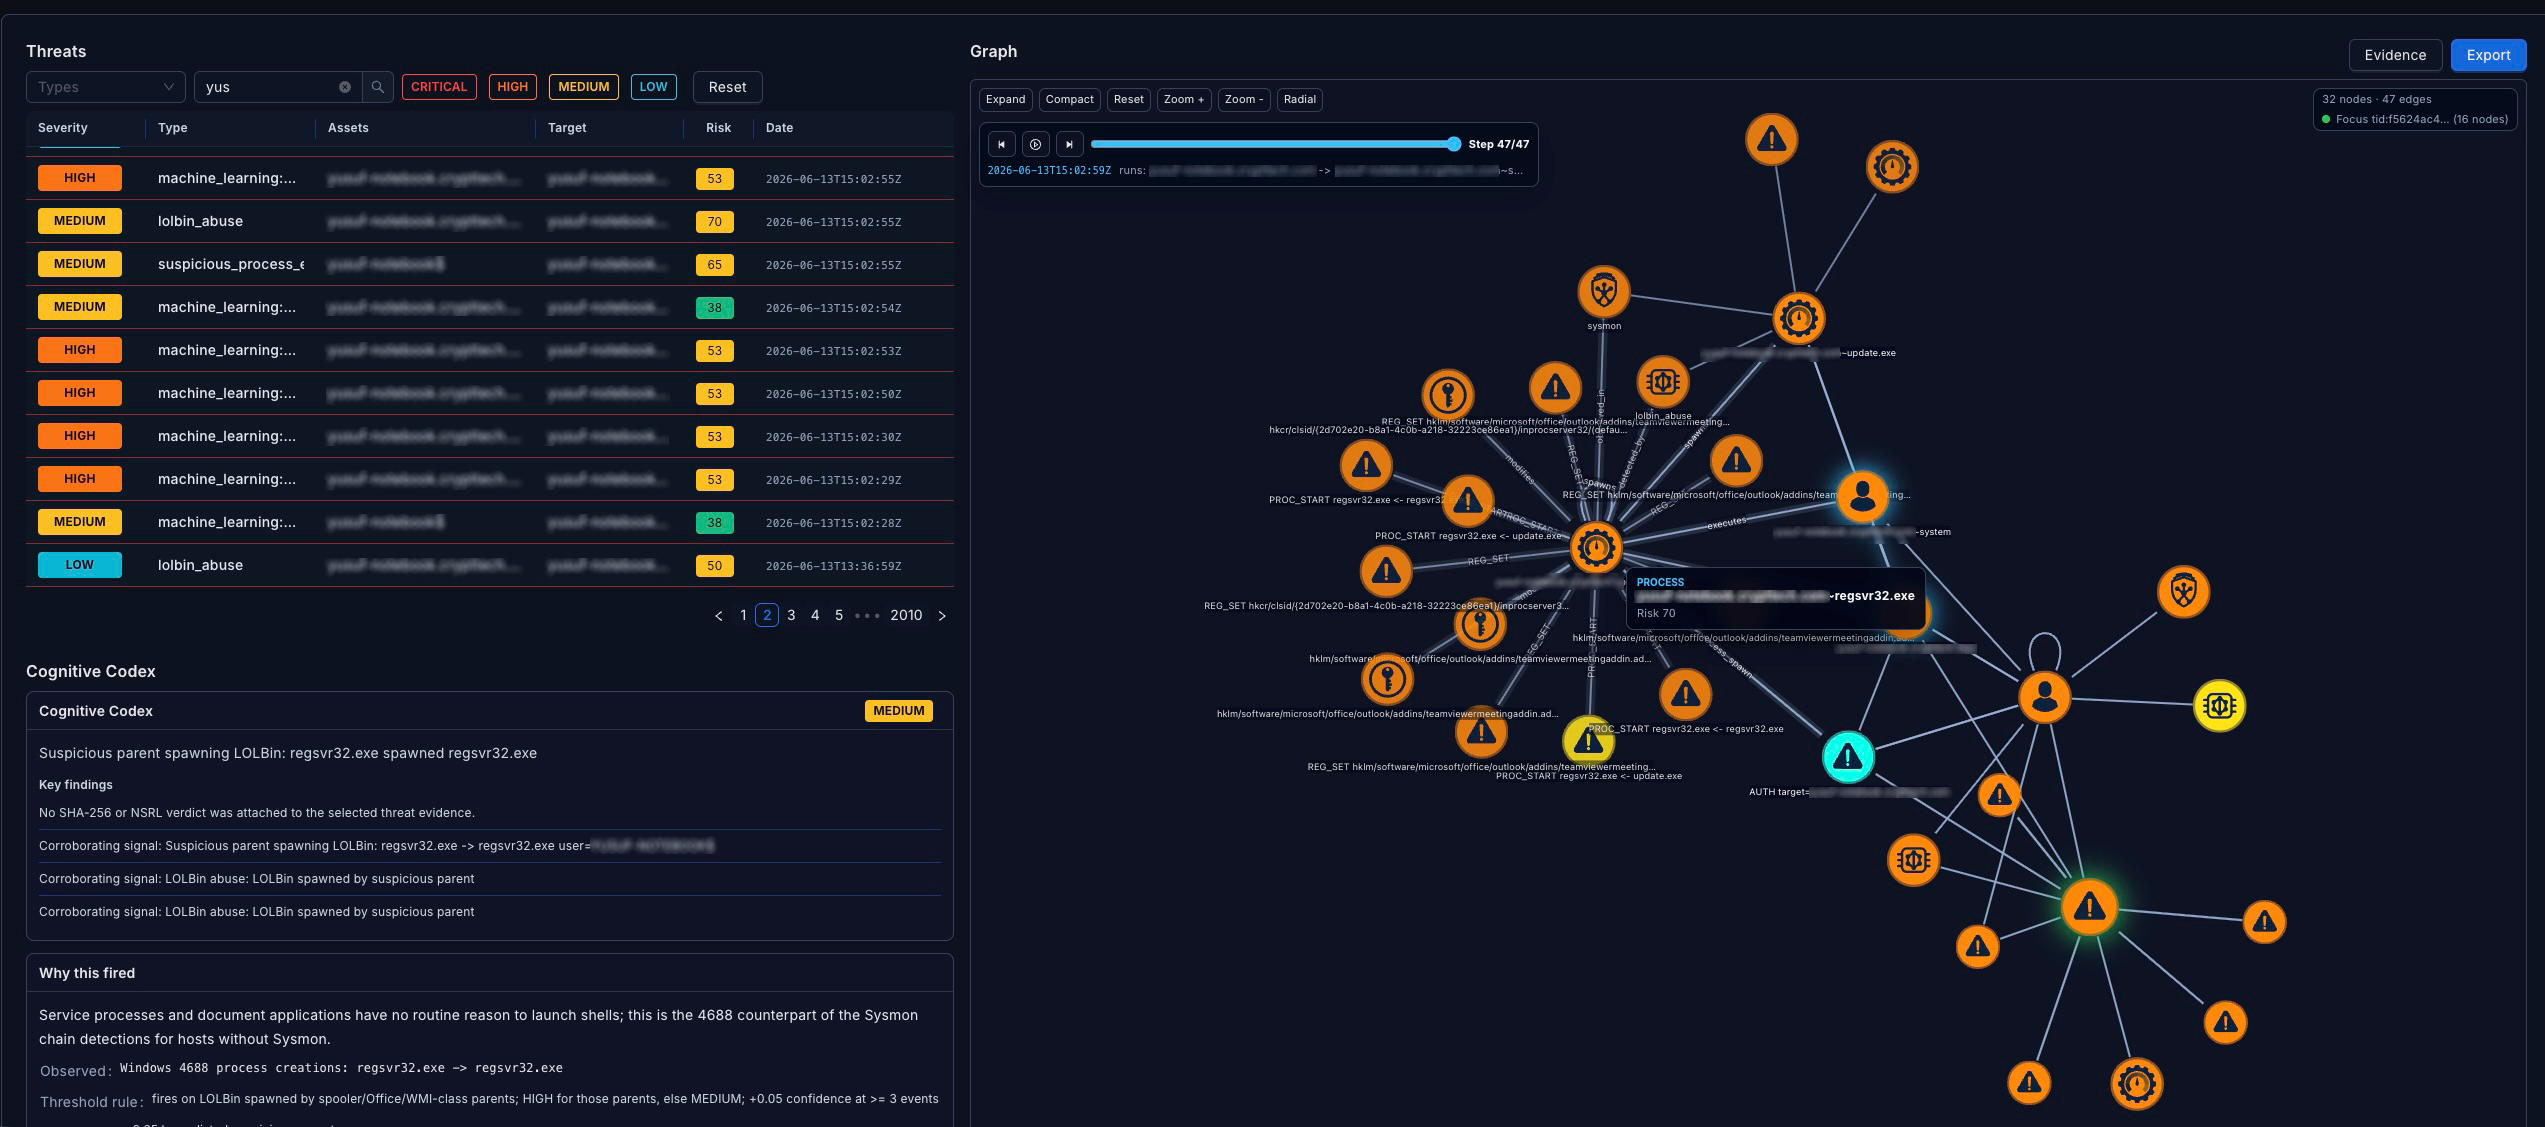This screenshot has height=1127, width=2545.
Task: Toggle the CRITICAL severity filter
Action: click(x=439, y=87)
